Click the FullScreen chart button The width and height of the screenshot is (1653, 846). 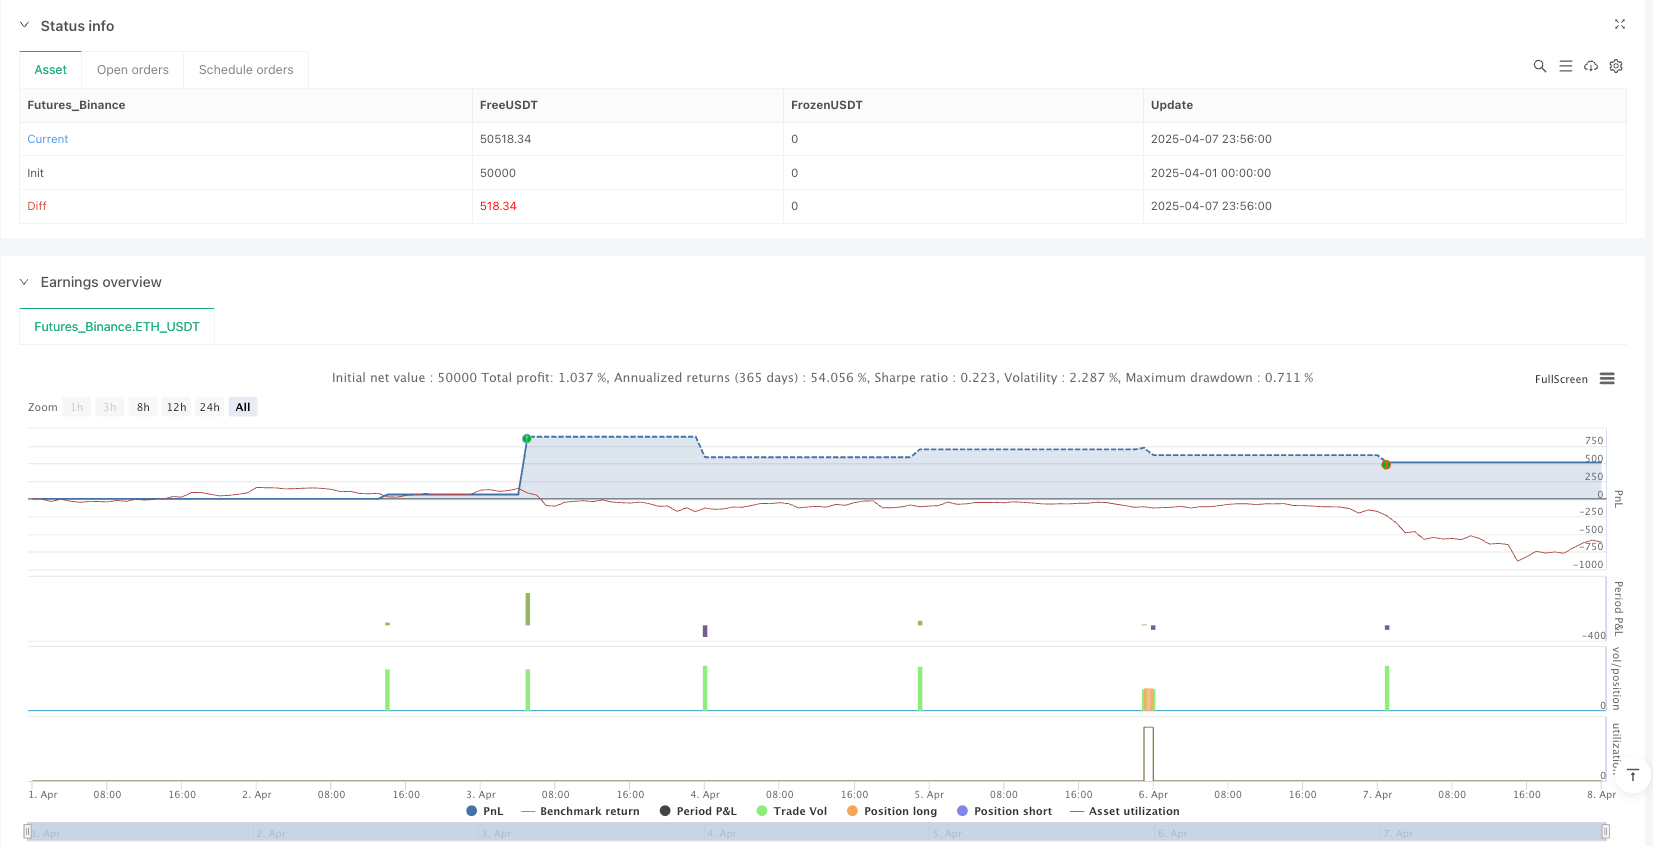coord(1561,379)
